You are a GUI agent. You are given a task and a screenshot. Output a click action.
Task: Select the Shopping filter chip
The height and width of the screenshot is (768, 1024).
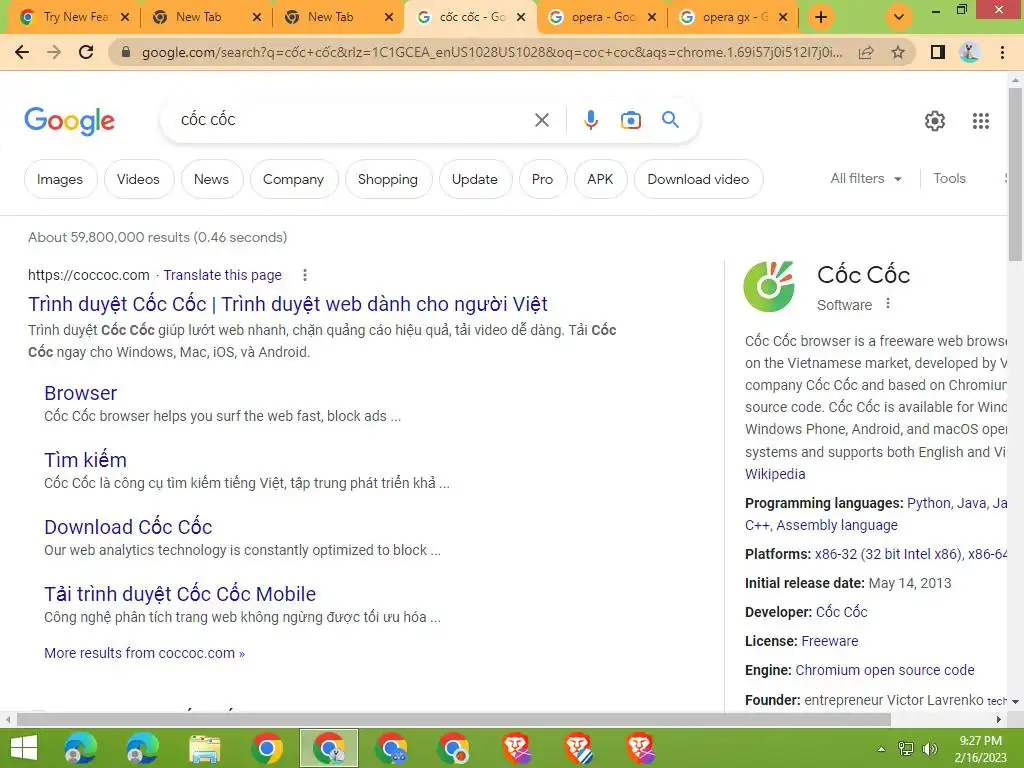click(x=388, y=179)
